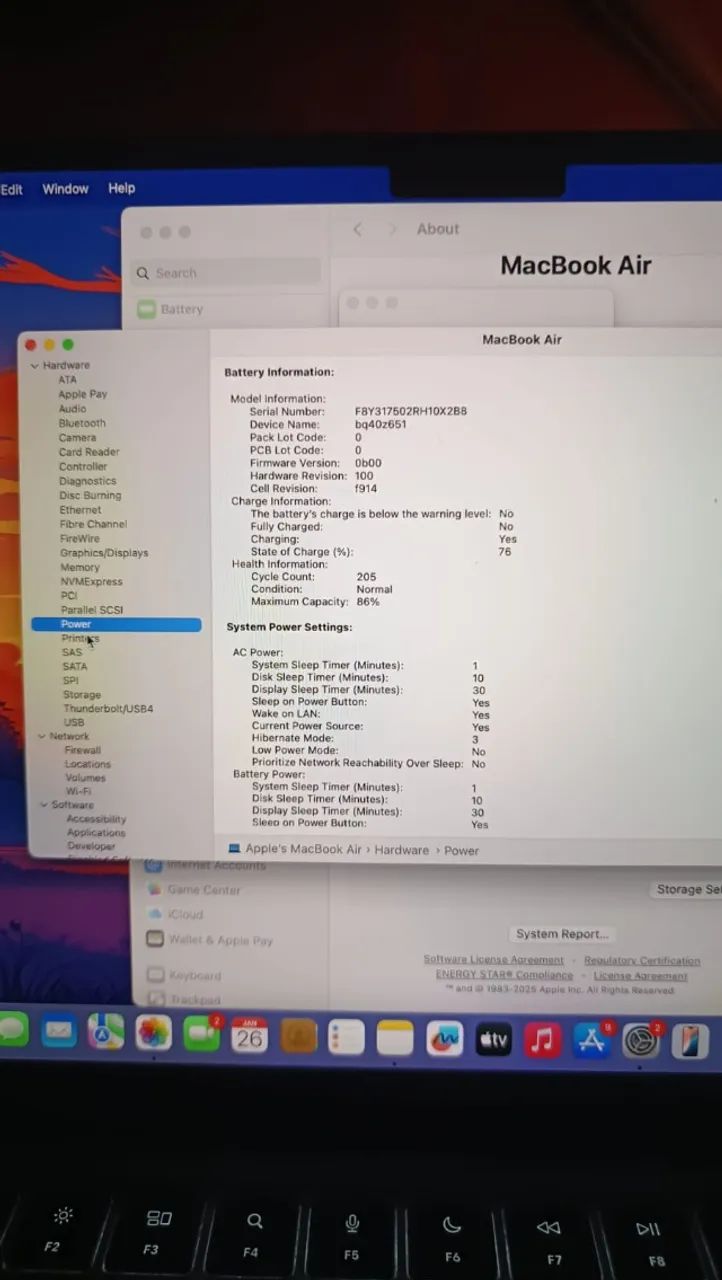Select Camera in the sidebar
722x1280 pixels.
[77, 438]
